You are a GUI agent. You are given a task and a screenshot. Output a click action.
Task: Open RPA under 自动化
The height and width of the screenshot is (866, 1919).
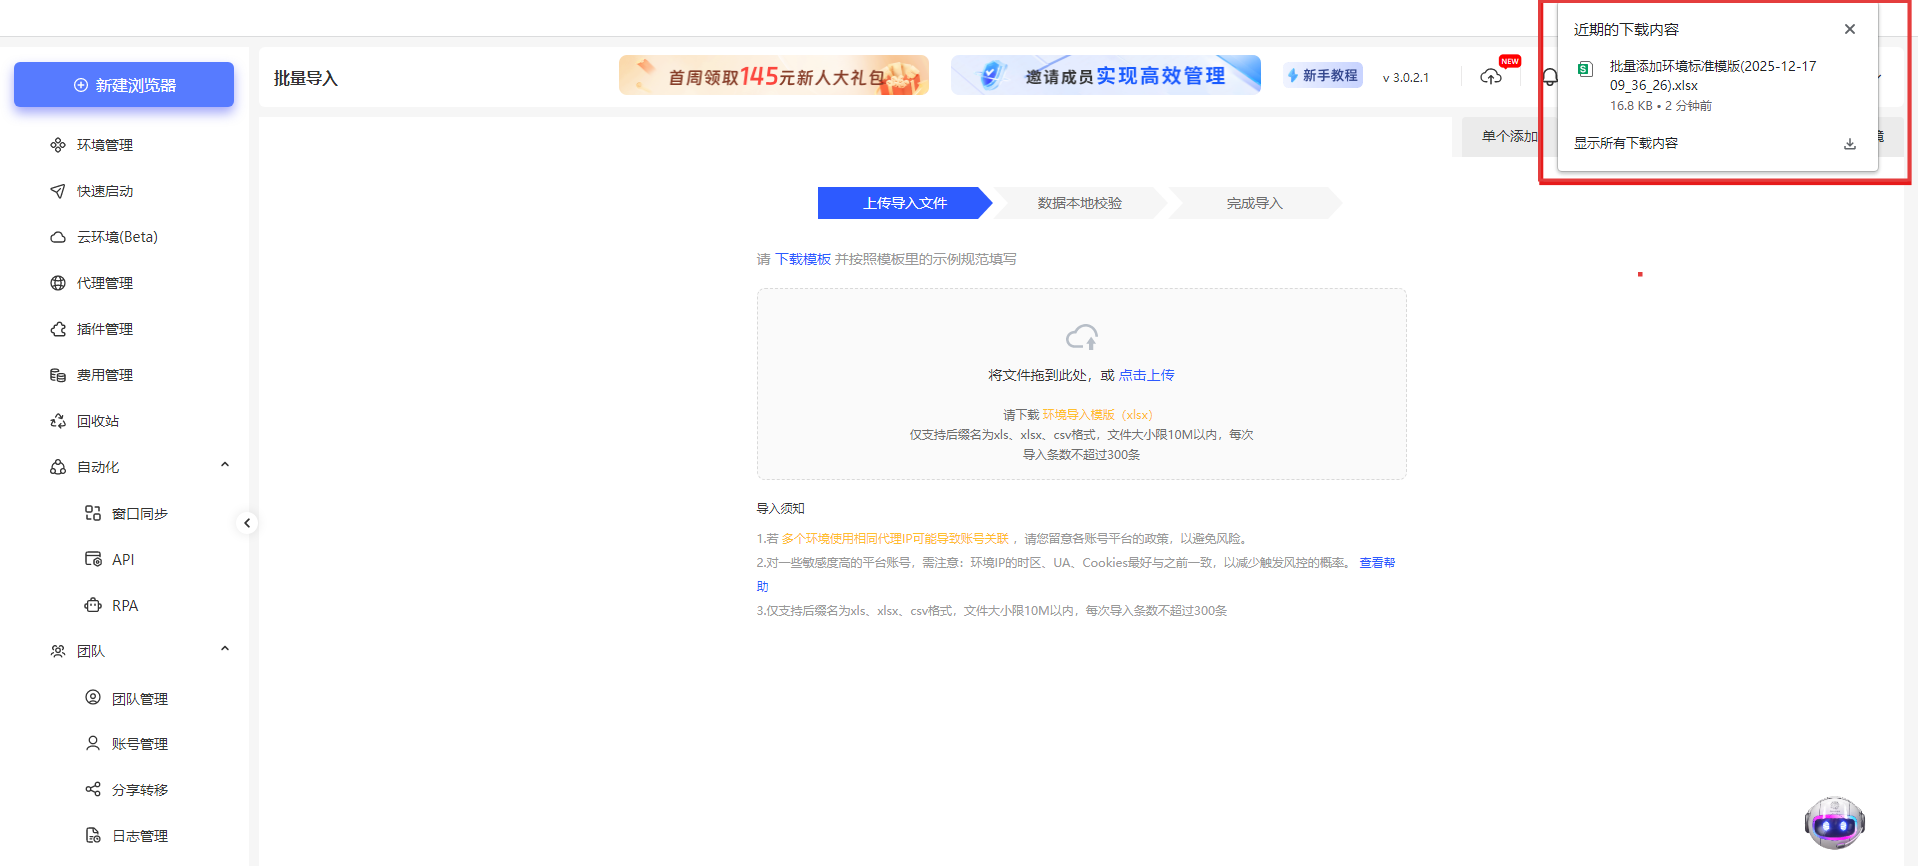(x=125, y=606)
